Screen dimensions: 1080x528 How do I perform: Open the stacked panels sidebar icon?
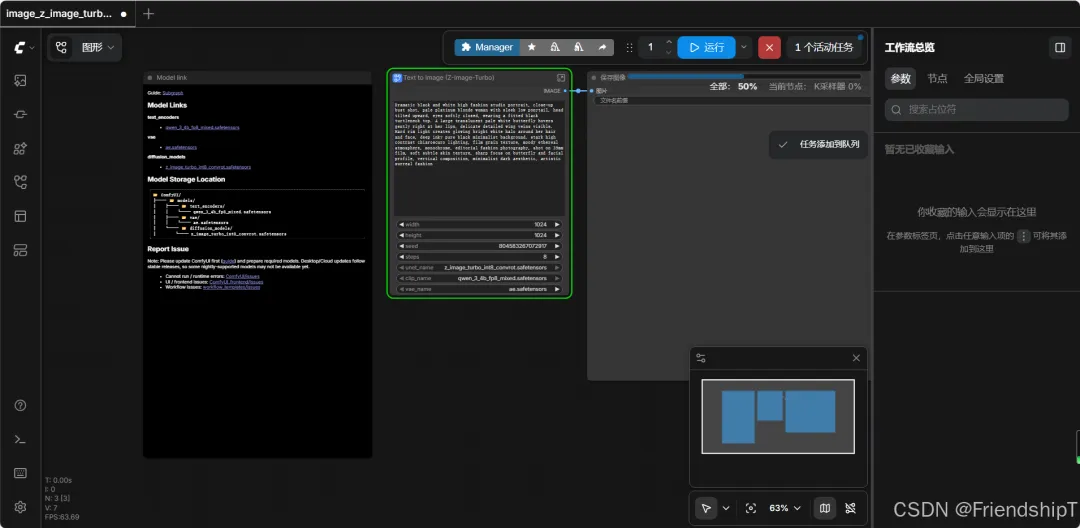[x=20, y=250]
